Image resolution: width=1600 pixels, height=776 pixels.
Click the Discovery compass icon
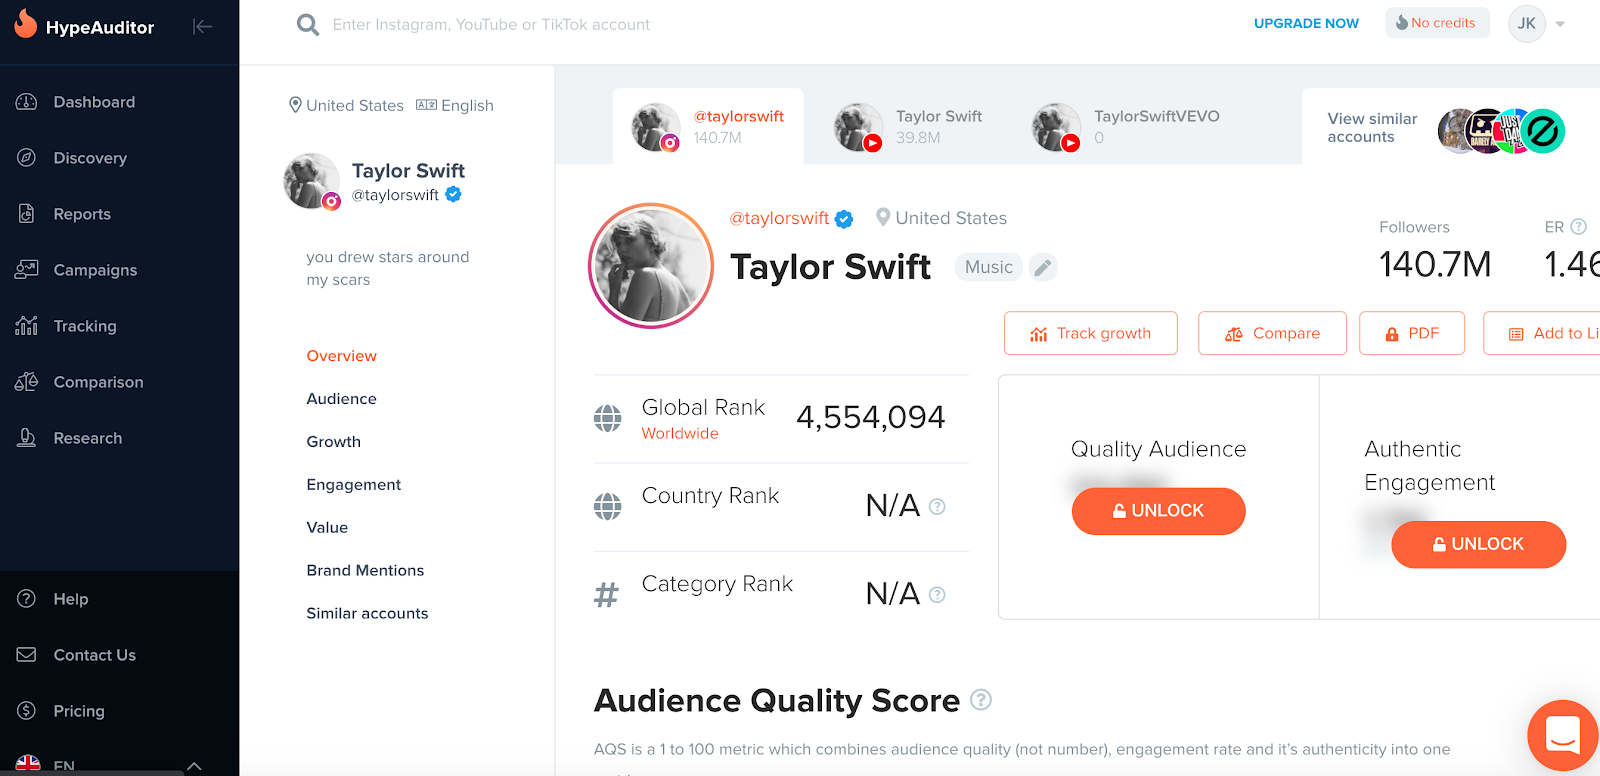click(x=27, y=158)
